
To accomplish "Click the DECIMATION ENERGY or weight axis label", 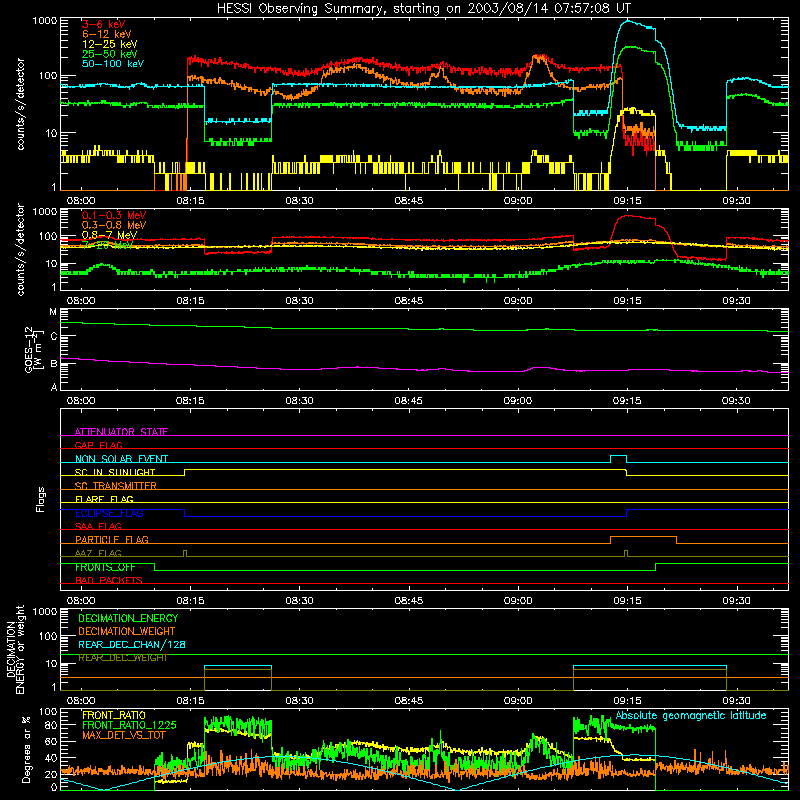I will click(15, 649).
